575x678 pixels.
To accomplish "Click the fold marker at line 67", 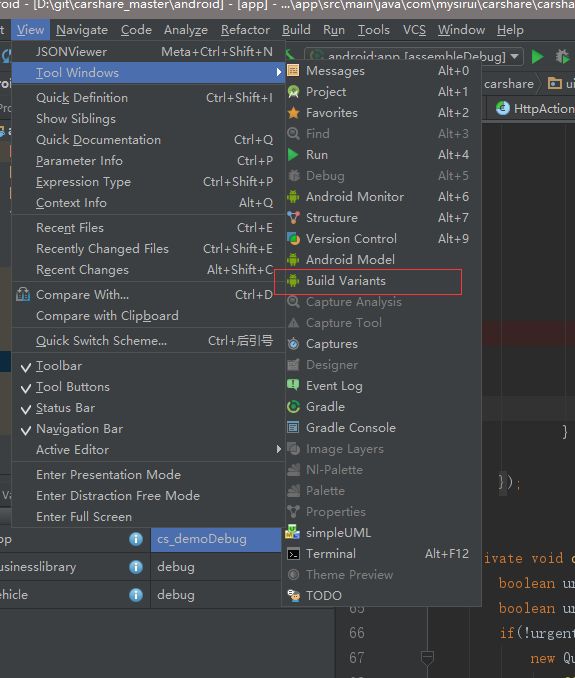I will pos(427,657).
